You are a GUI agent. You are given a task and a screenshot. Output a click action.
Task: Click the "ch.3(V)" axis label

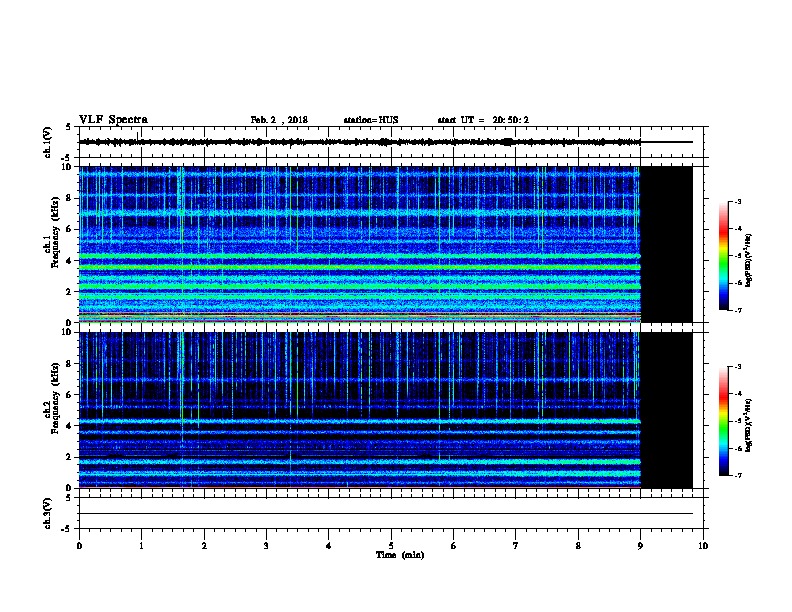pyautogui.click(x=47, y=513)
